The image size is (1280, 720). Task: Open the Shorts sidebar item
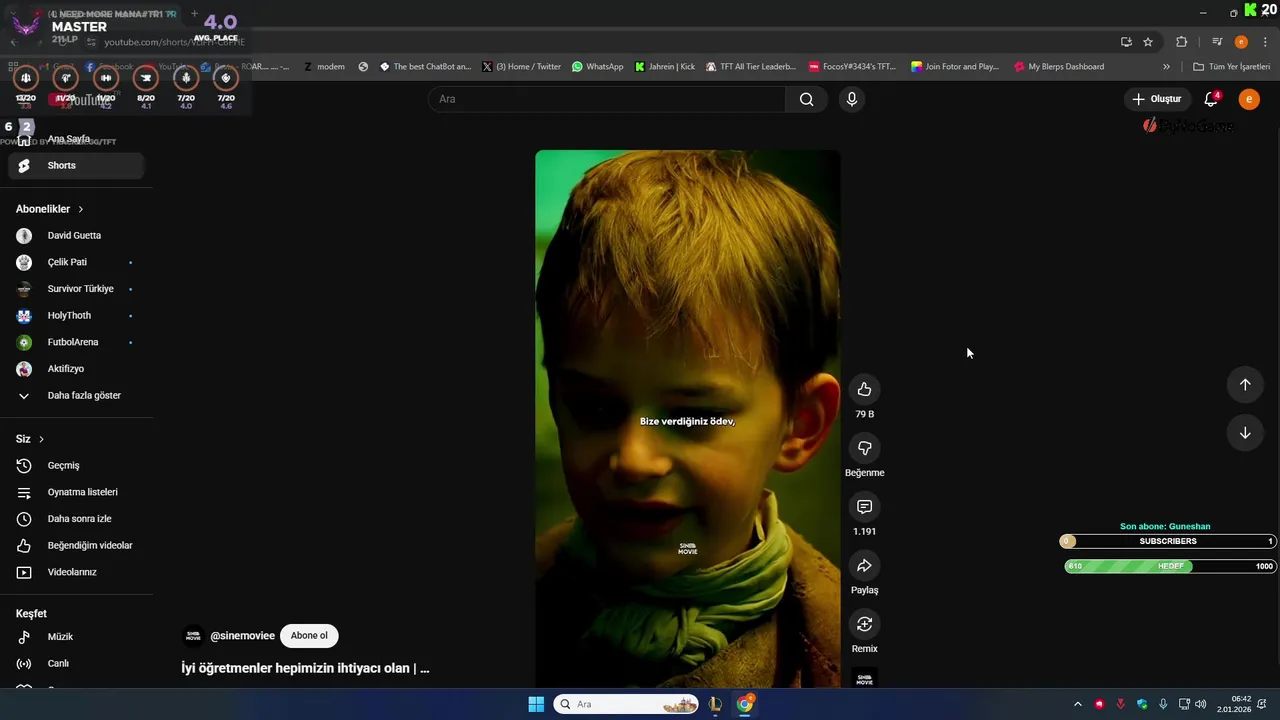coord(76,166)
